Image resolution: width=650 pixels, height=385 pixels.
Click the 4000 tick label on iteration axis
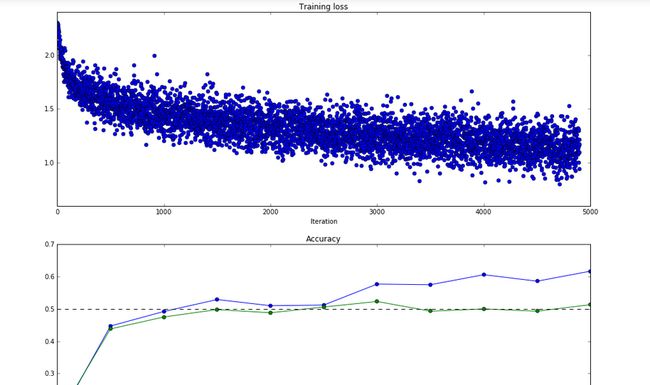click(483, 212)
